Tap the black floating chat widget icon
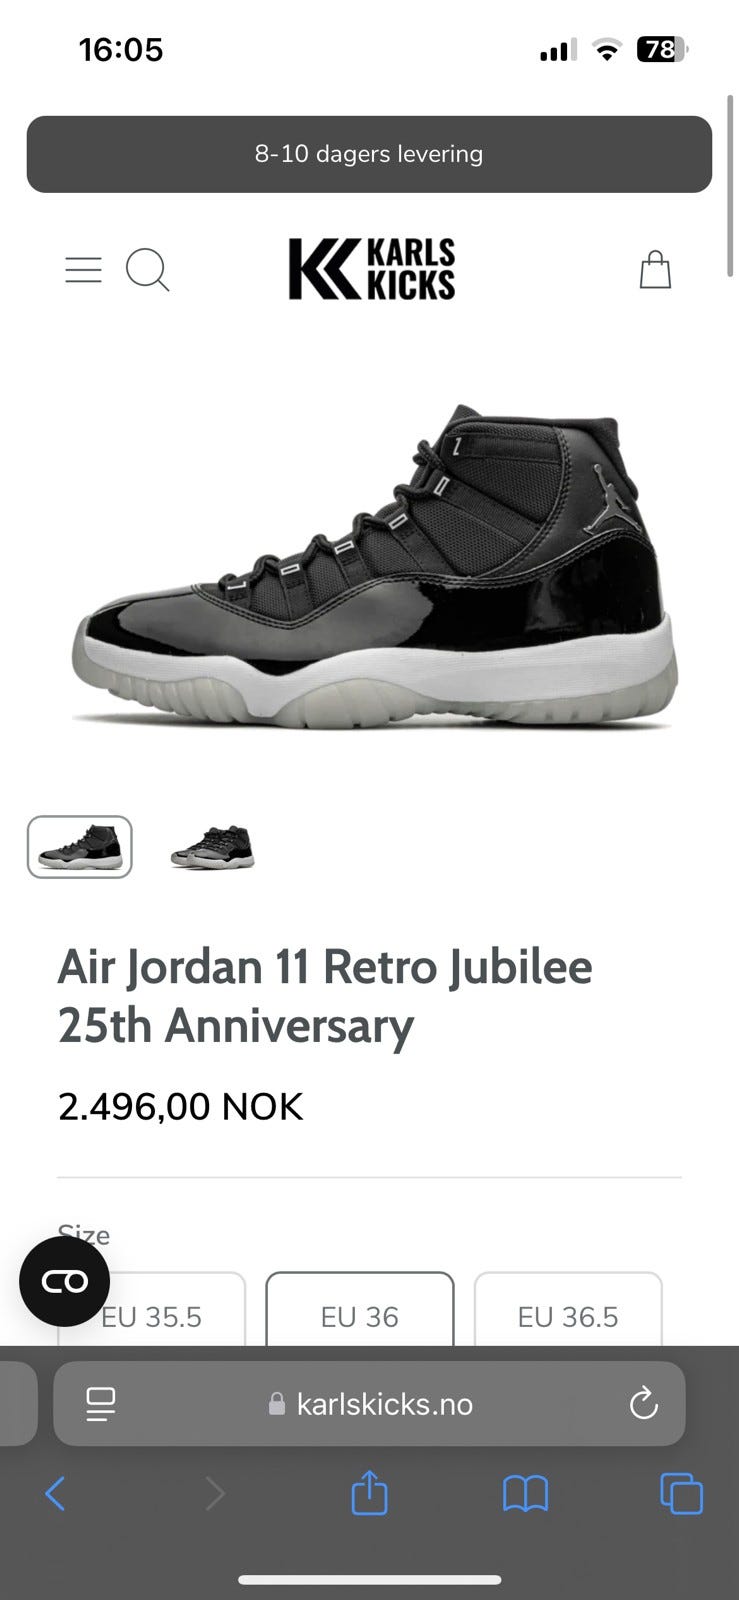 pyautogui.click(x=65, y=1281)
